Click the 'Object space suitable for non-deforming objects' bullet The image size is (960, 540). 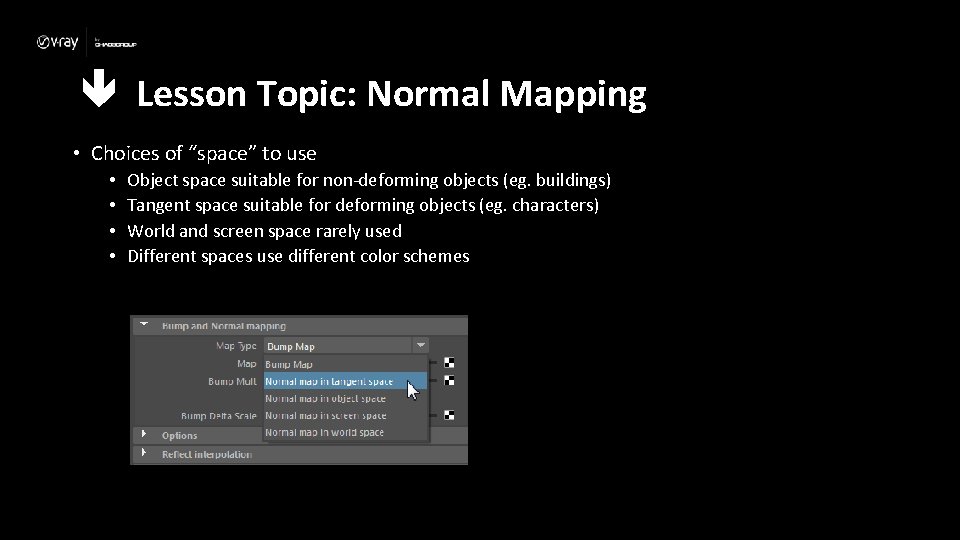pyautogui.click(x=369, y=180)
